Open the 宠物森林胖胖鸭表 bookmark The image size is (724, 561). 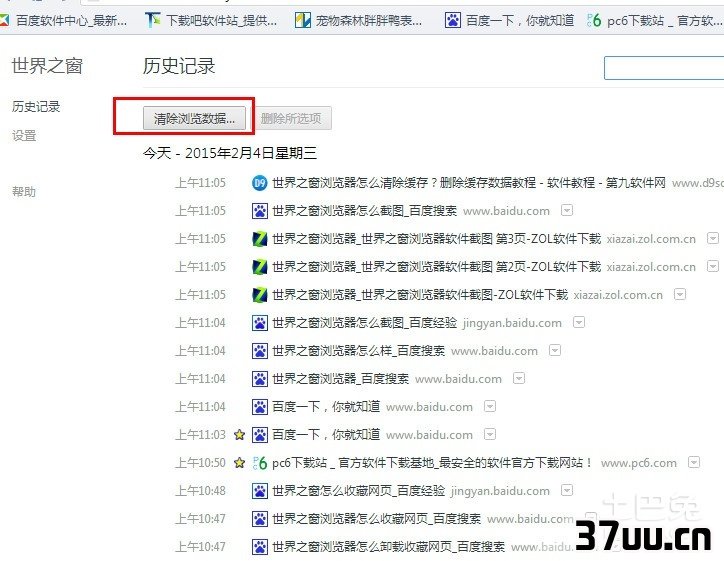pyautogui.click(x=358, y=20)
